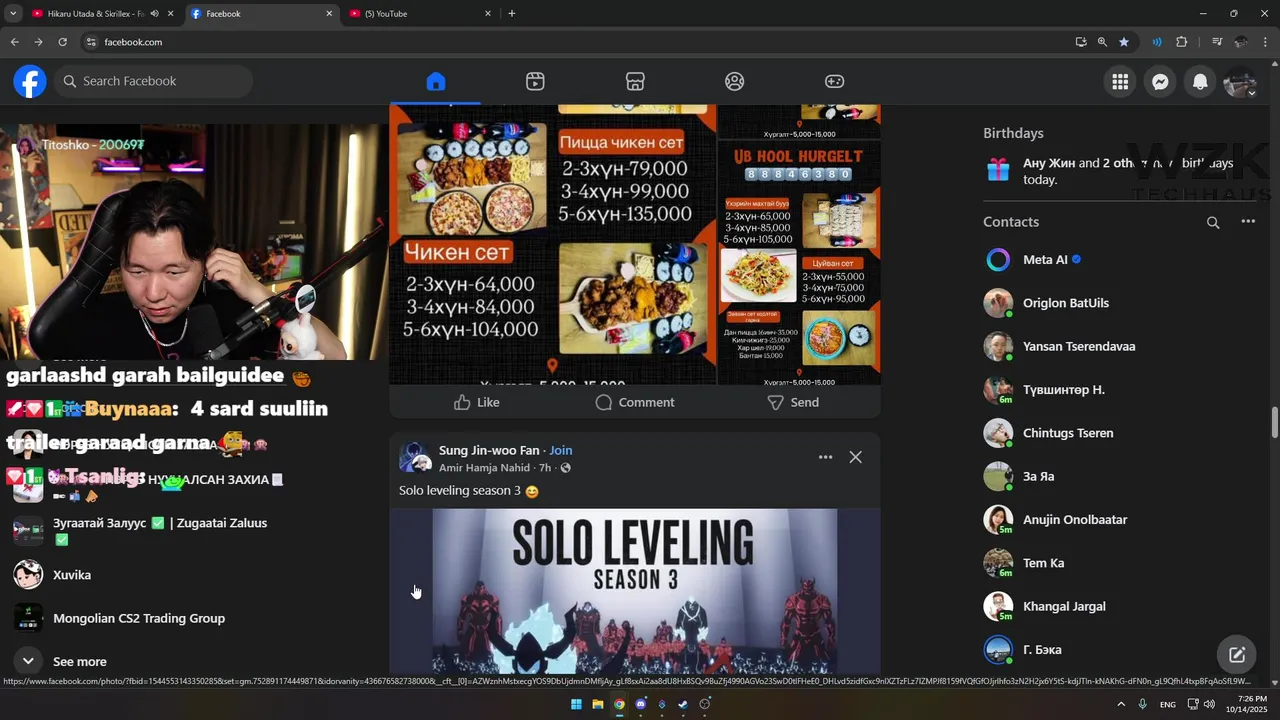Toggle the bookmark star for this page
This screenshot has height=720, width=1280.
pos(1124,42)
